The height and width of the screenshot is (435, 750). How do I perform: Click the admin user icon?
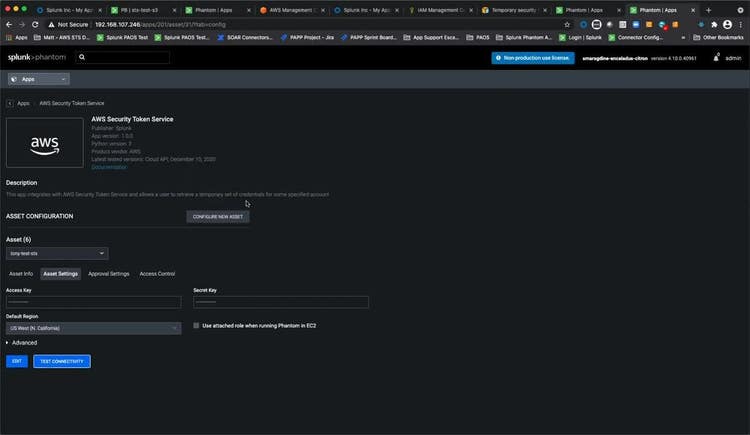click(x=716, y=56)
